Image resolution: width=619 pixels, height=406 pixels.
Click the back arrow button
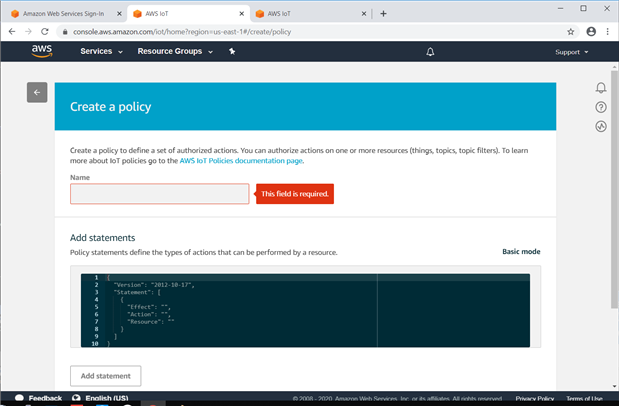[37, 93]
